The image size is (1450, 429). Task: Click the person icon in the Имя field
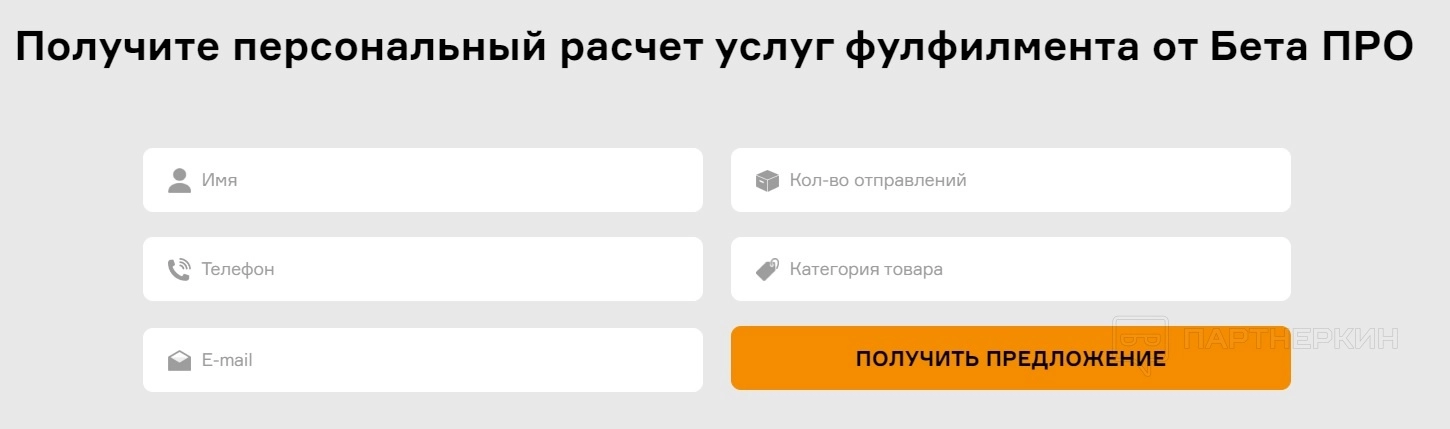pyautogui.click(x=179, y=181)
